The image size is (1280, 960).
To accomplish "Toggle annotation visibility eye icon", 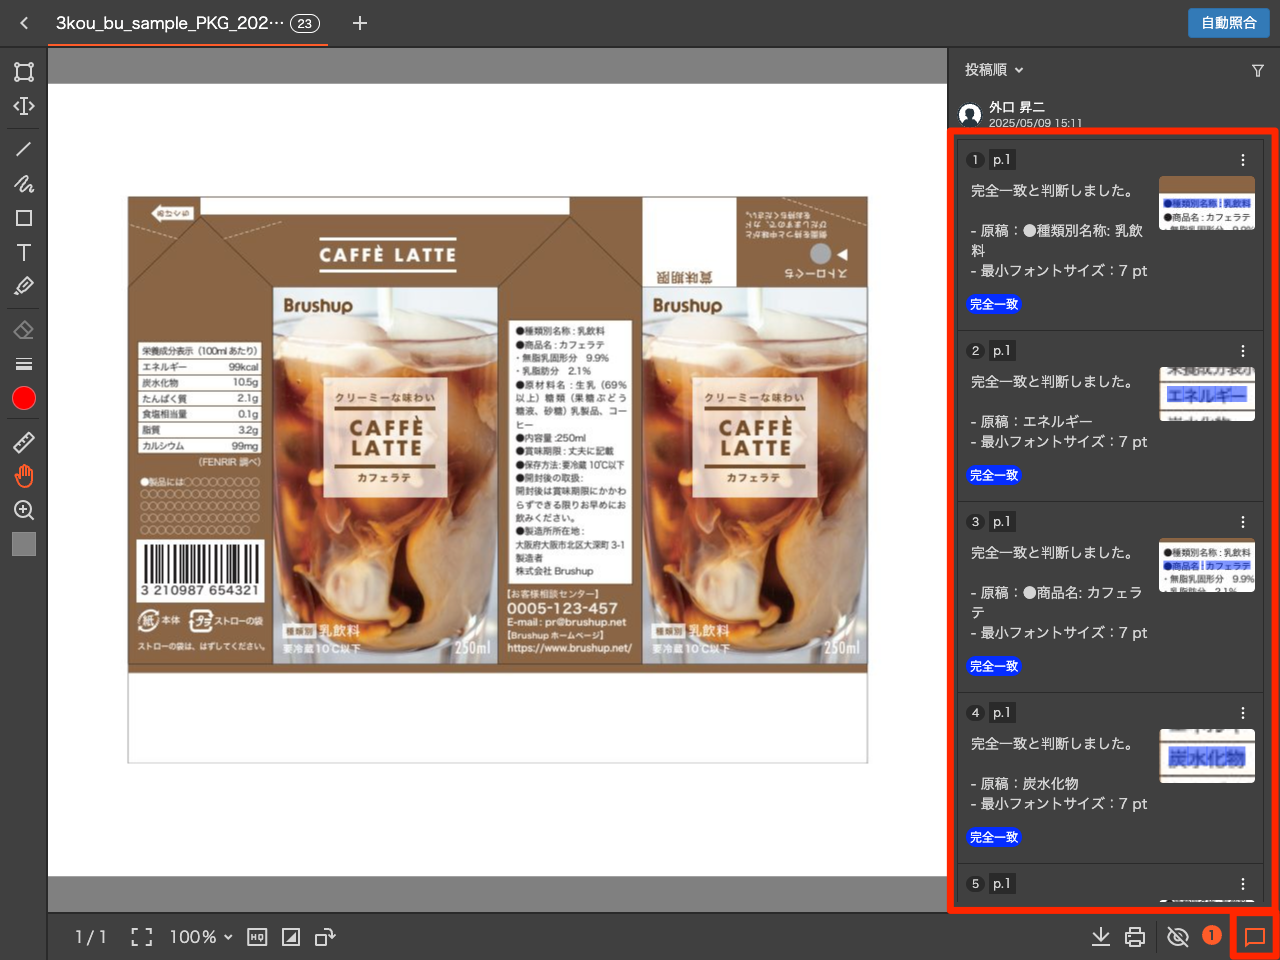I will [1178, 937].
